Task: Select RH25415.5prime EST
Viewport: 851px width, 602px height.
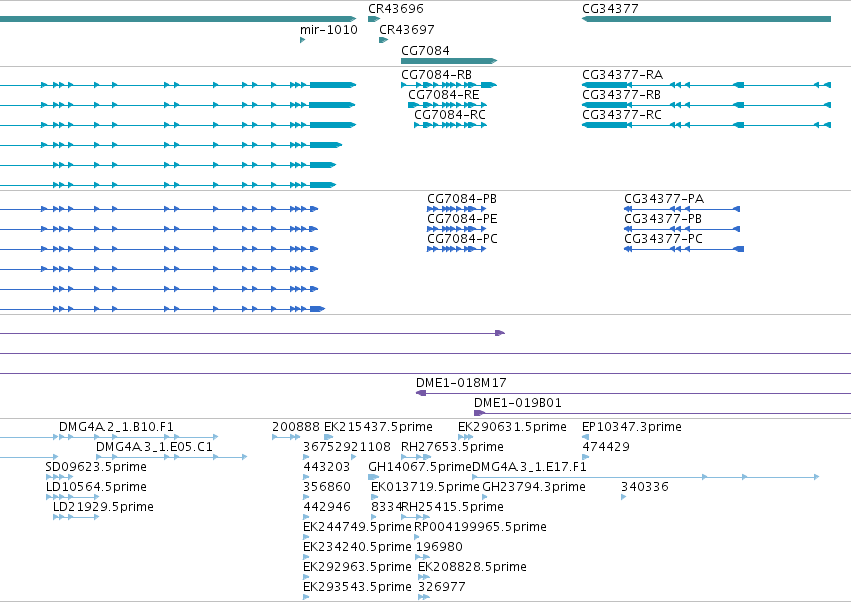Action: click(x=453, y=508)
